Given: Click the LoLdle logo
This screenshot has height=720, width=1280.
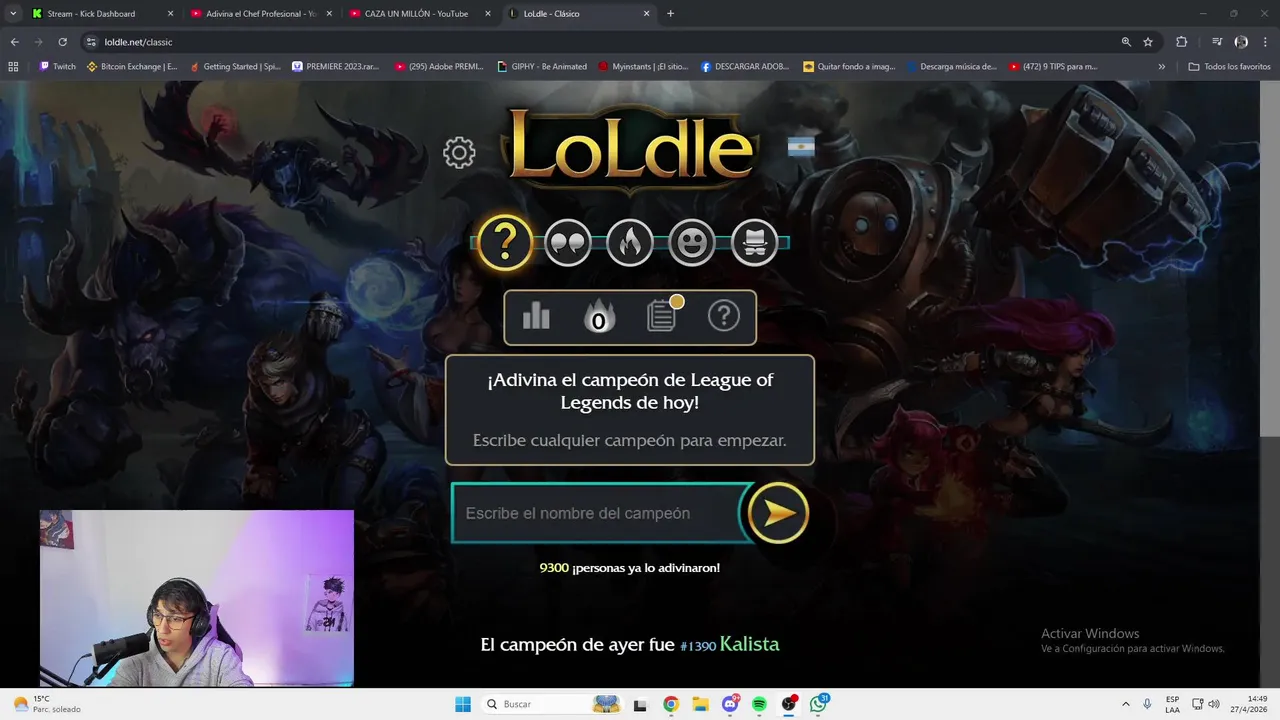Looking at the screenshot, I should pyautogui.click(x=630, y=148).
